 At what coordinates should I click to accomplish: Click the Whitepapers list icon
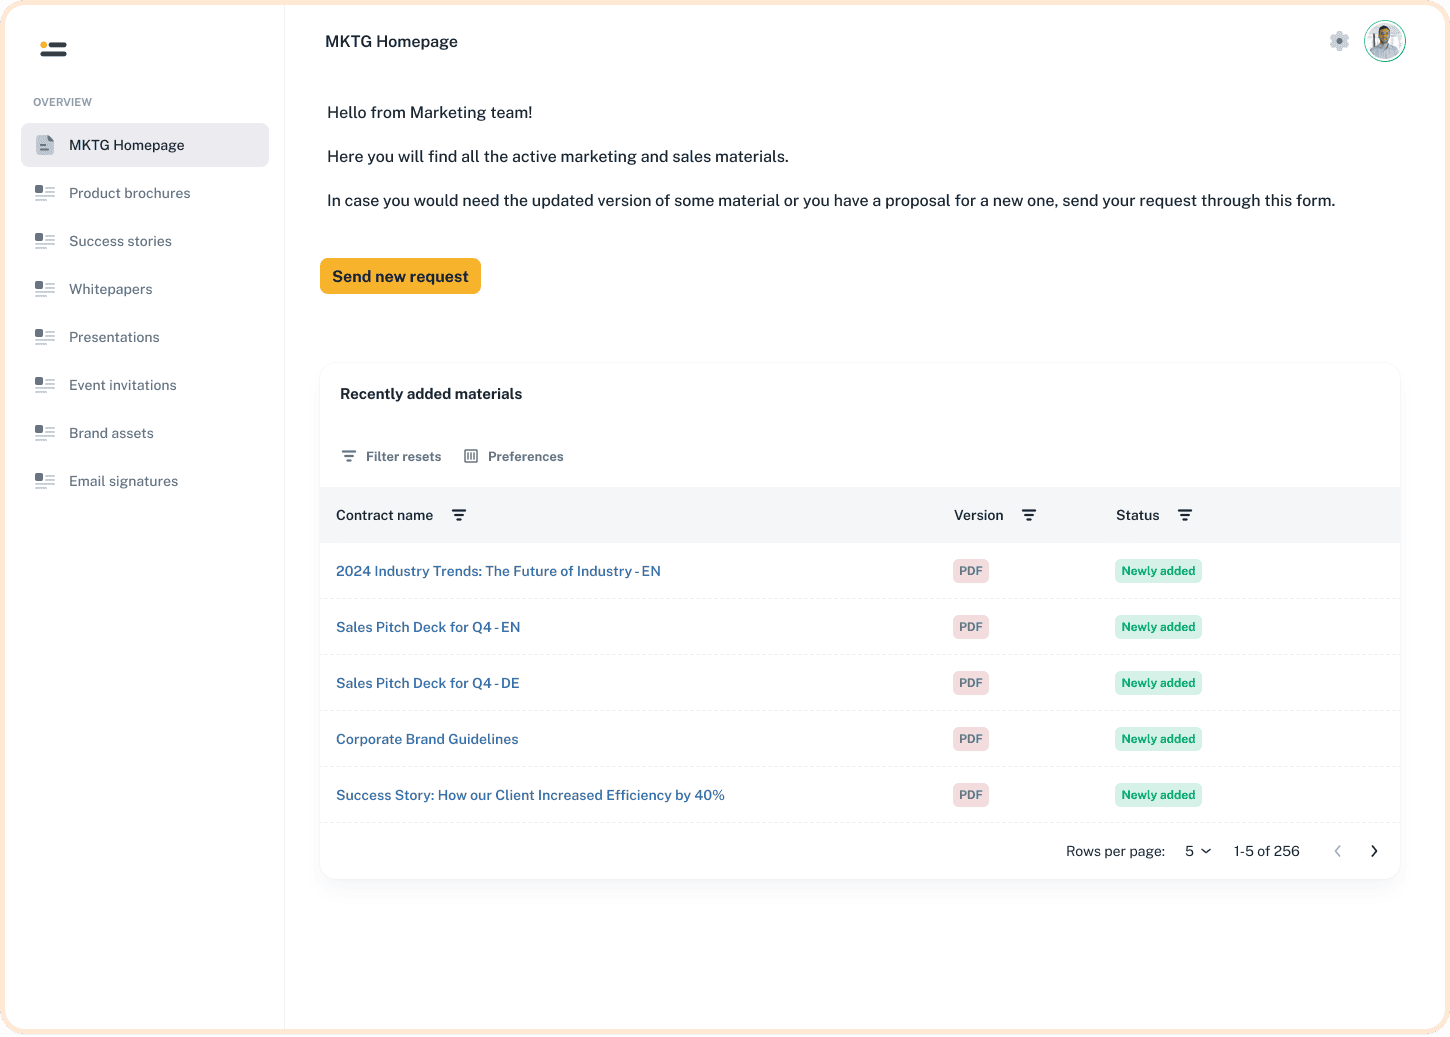point(45,289)
